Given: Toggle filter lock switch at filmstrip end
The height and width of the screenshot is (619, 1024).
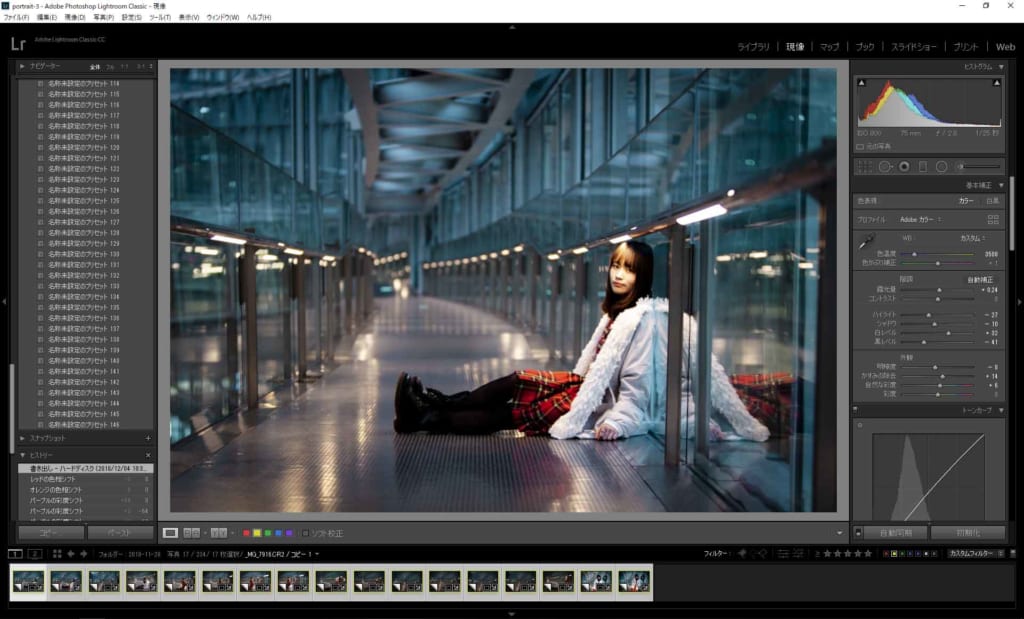Looking at the screenshot, I should click(1013, 553).
